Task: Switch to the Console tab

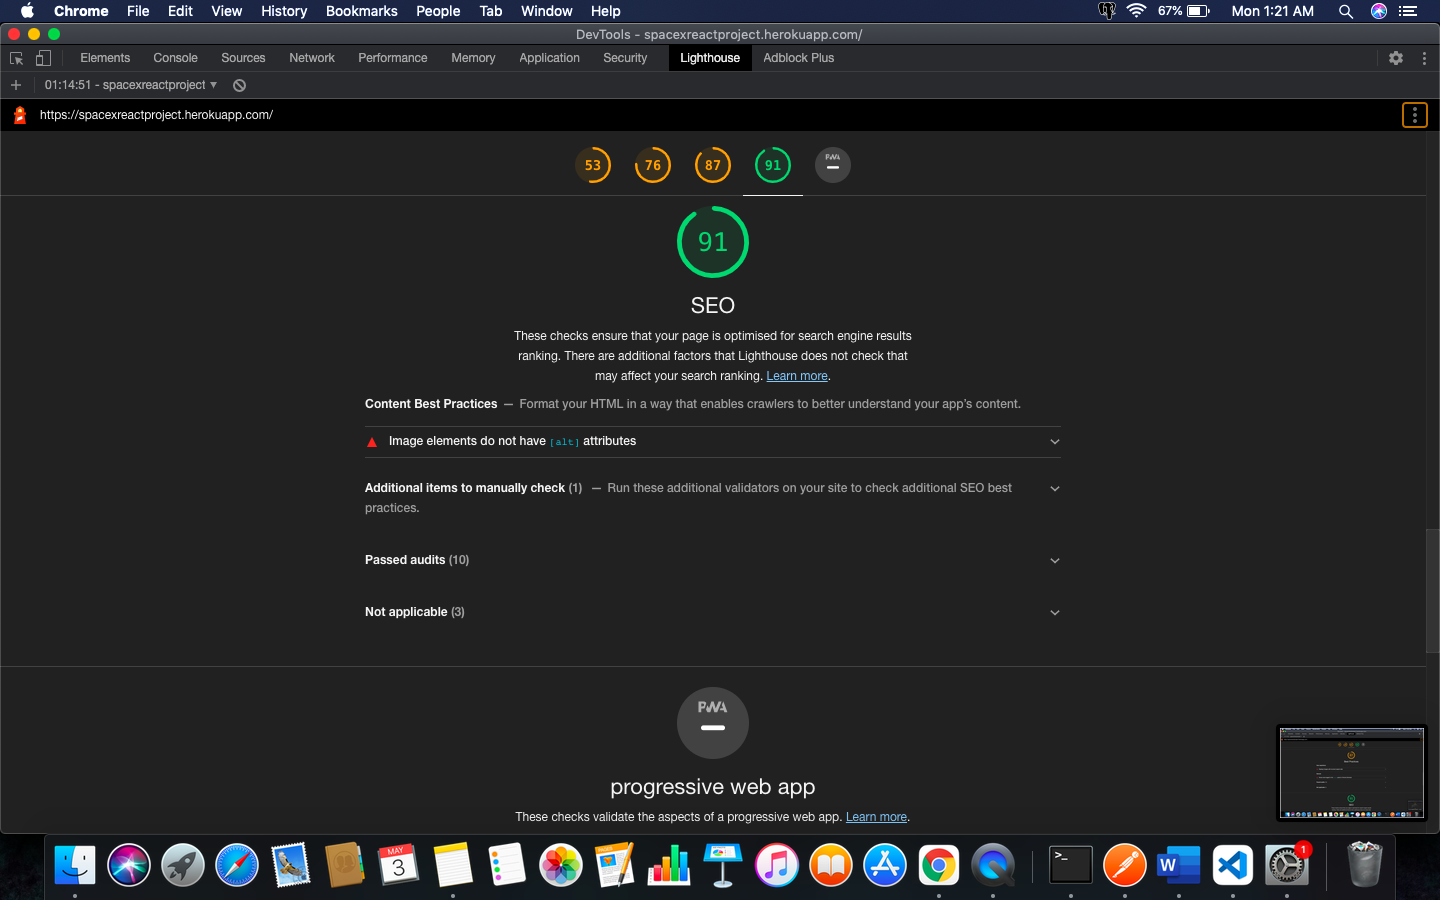Action: [x=175, y=58]
